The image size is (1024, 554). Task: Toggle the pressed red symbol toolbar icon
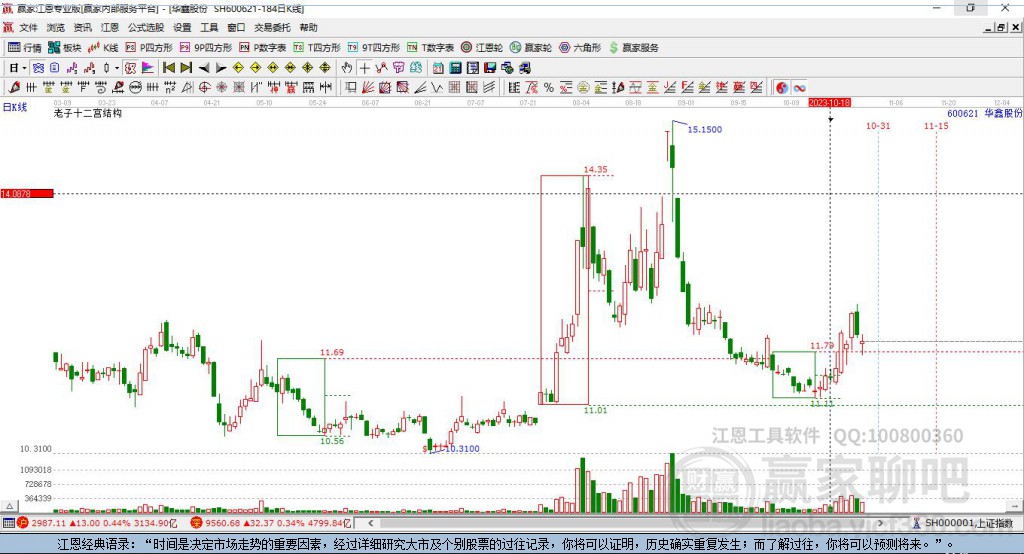pyautogui.click(x=130, y=68)
